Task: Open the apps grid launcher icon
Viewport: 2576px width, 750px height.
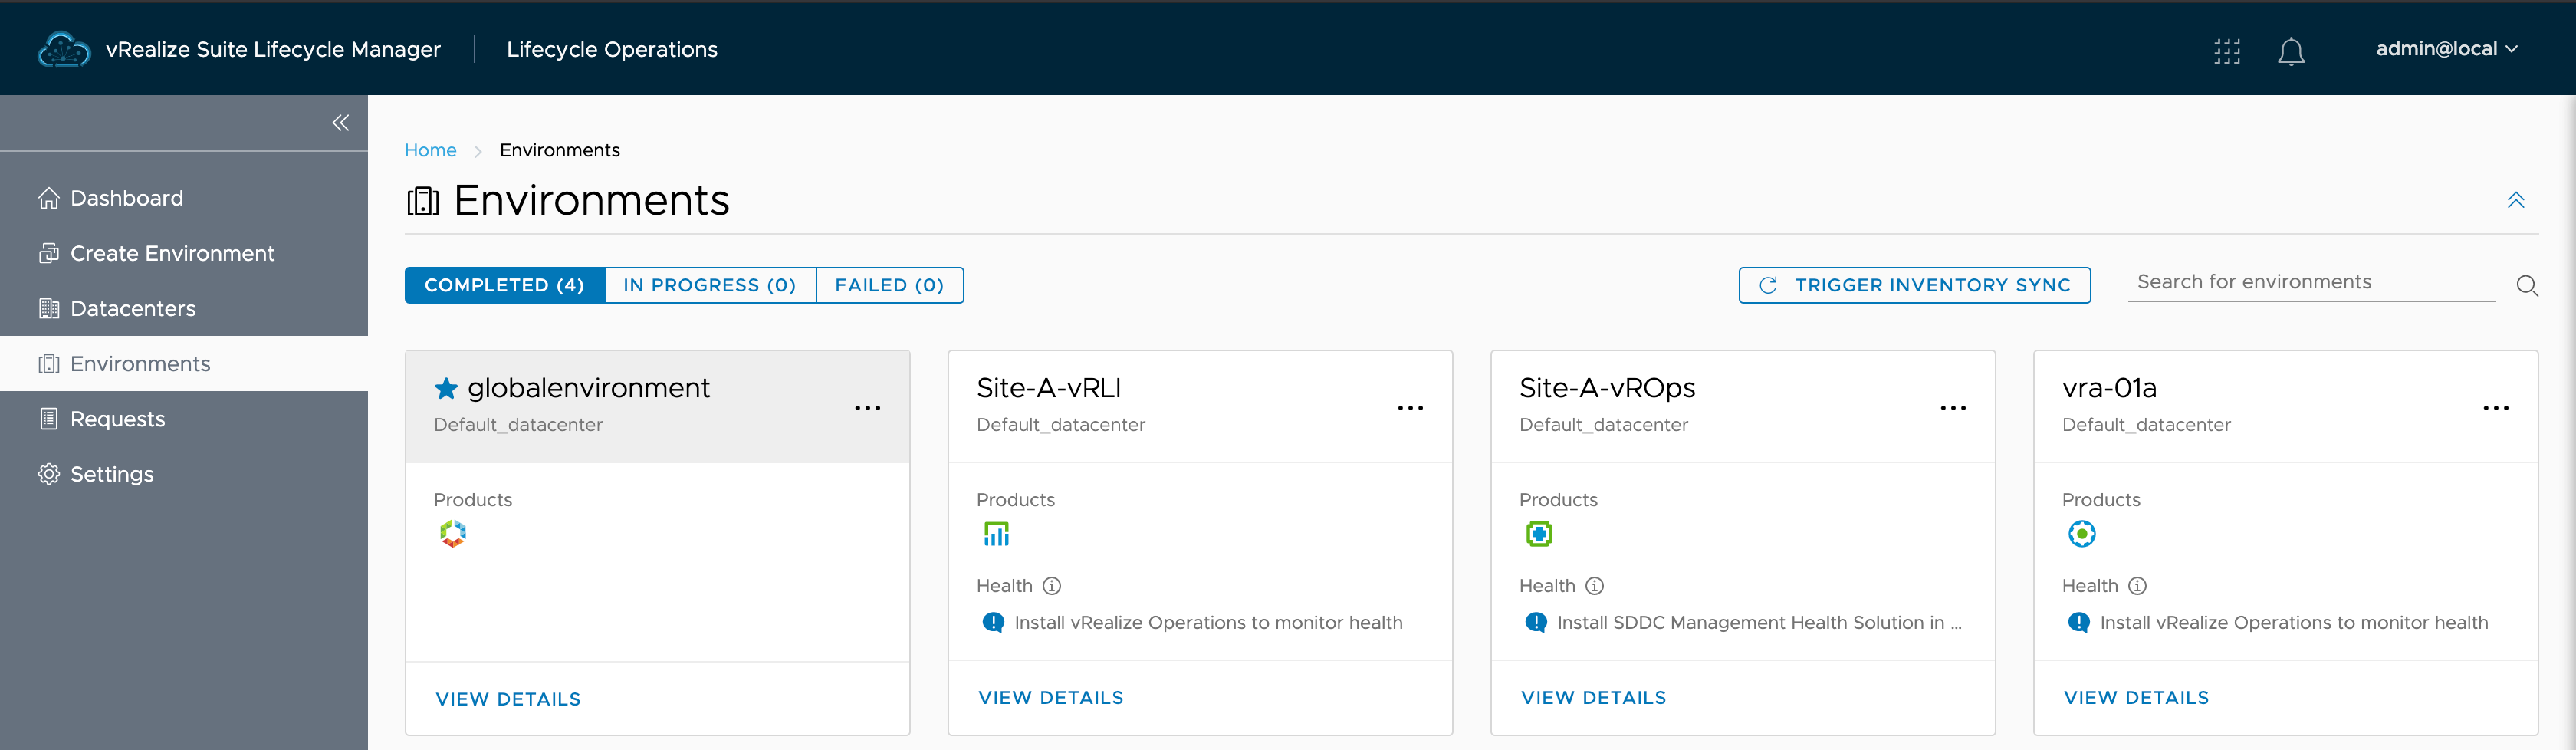Action: 2227,51
